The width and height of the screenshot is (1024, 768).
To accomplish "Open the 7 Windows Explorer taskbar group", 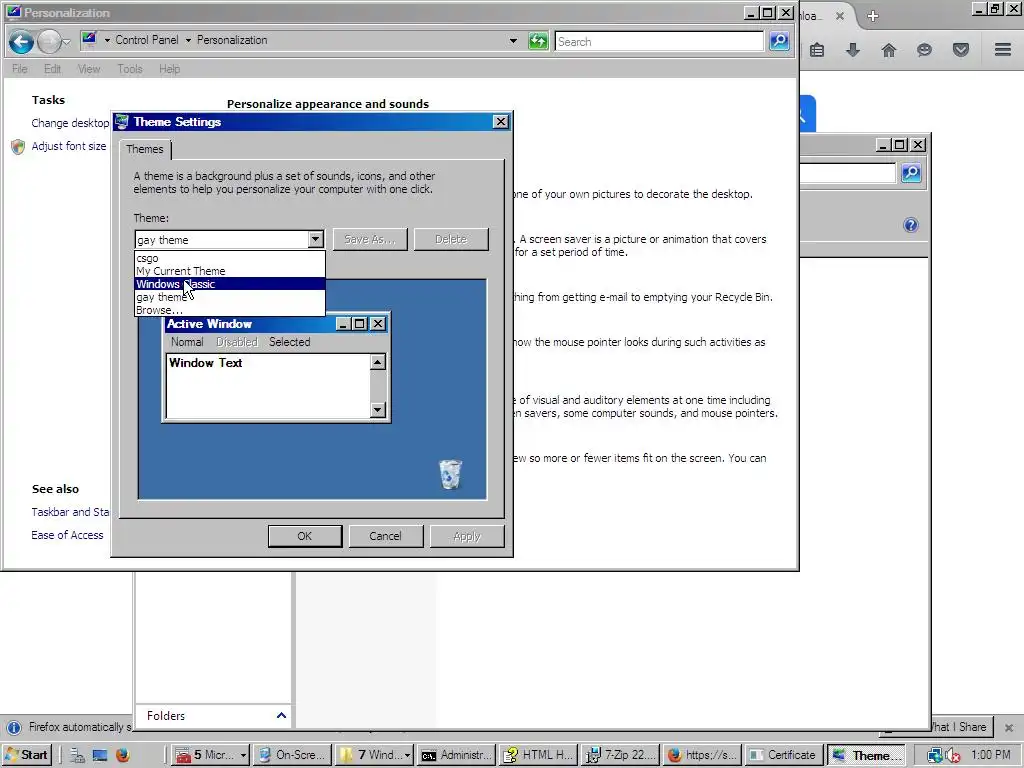I will click(375, 755).
